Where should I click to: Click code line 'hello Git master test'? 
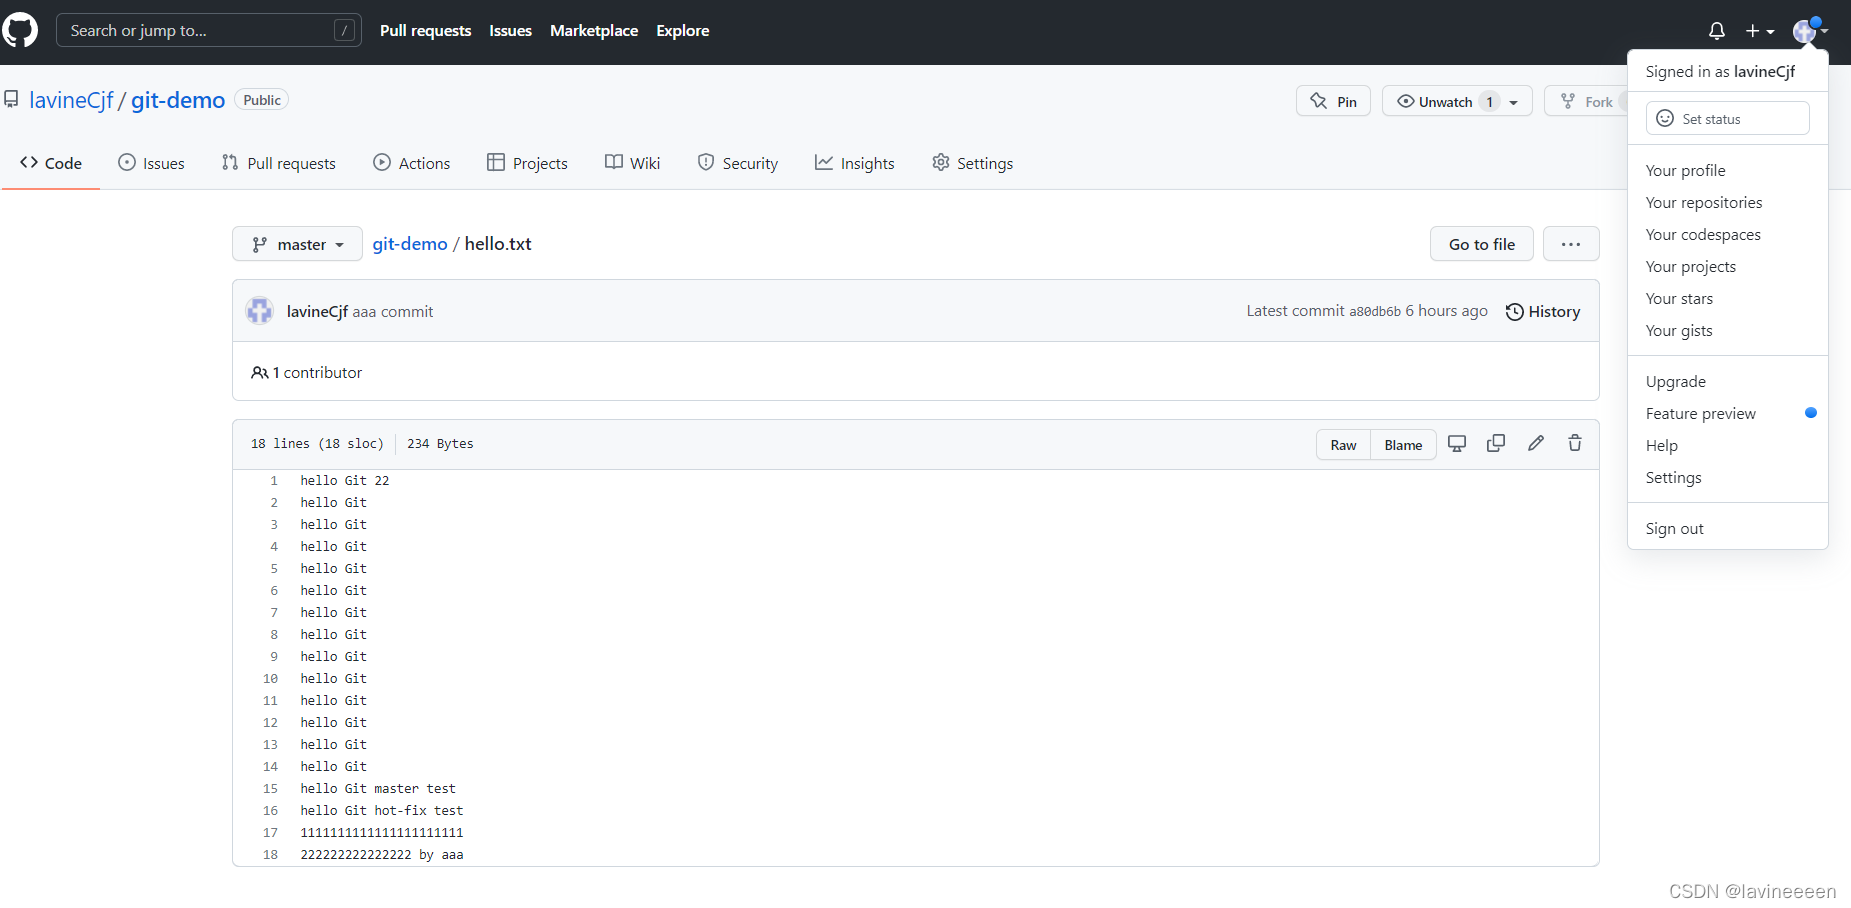[378, 789]
